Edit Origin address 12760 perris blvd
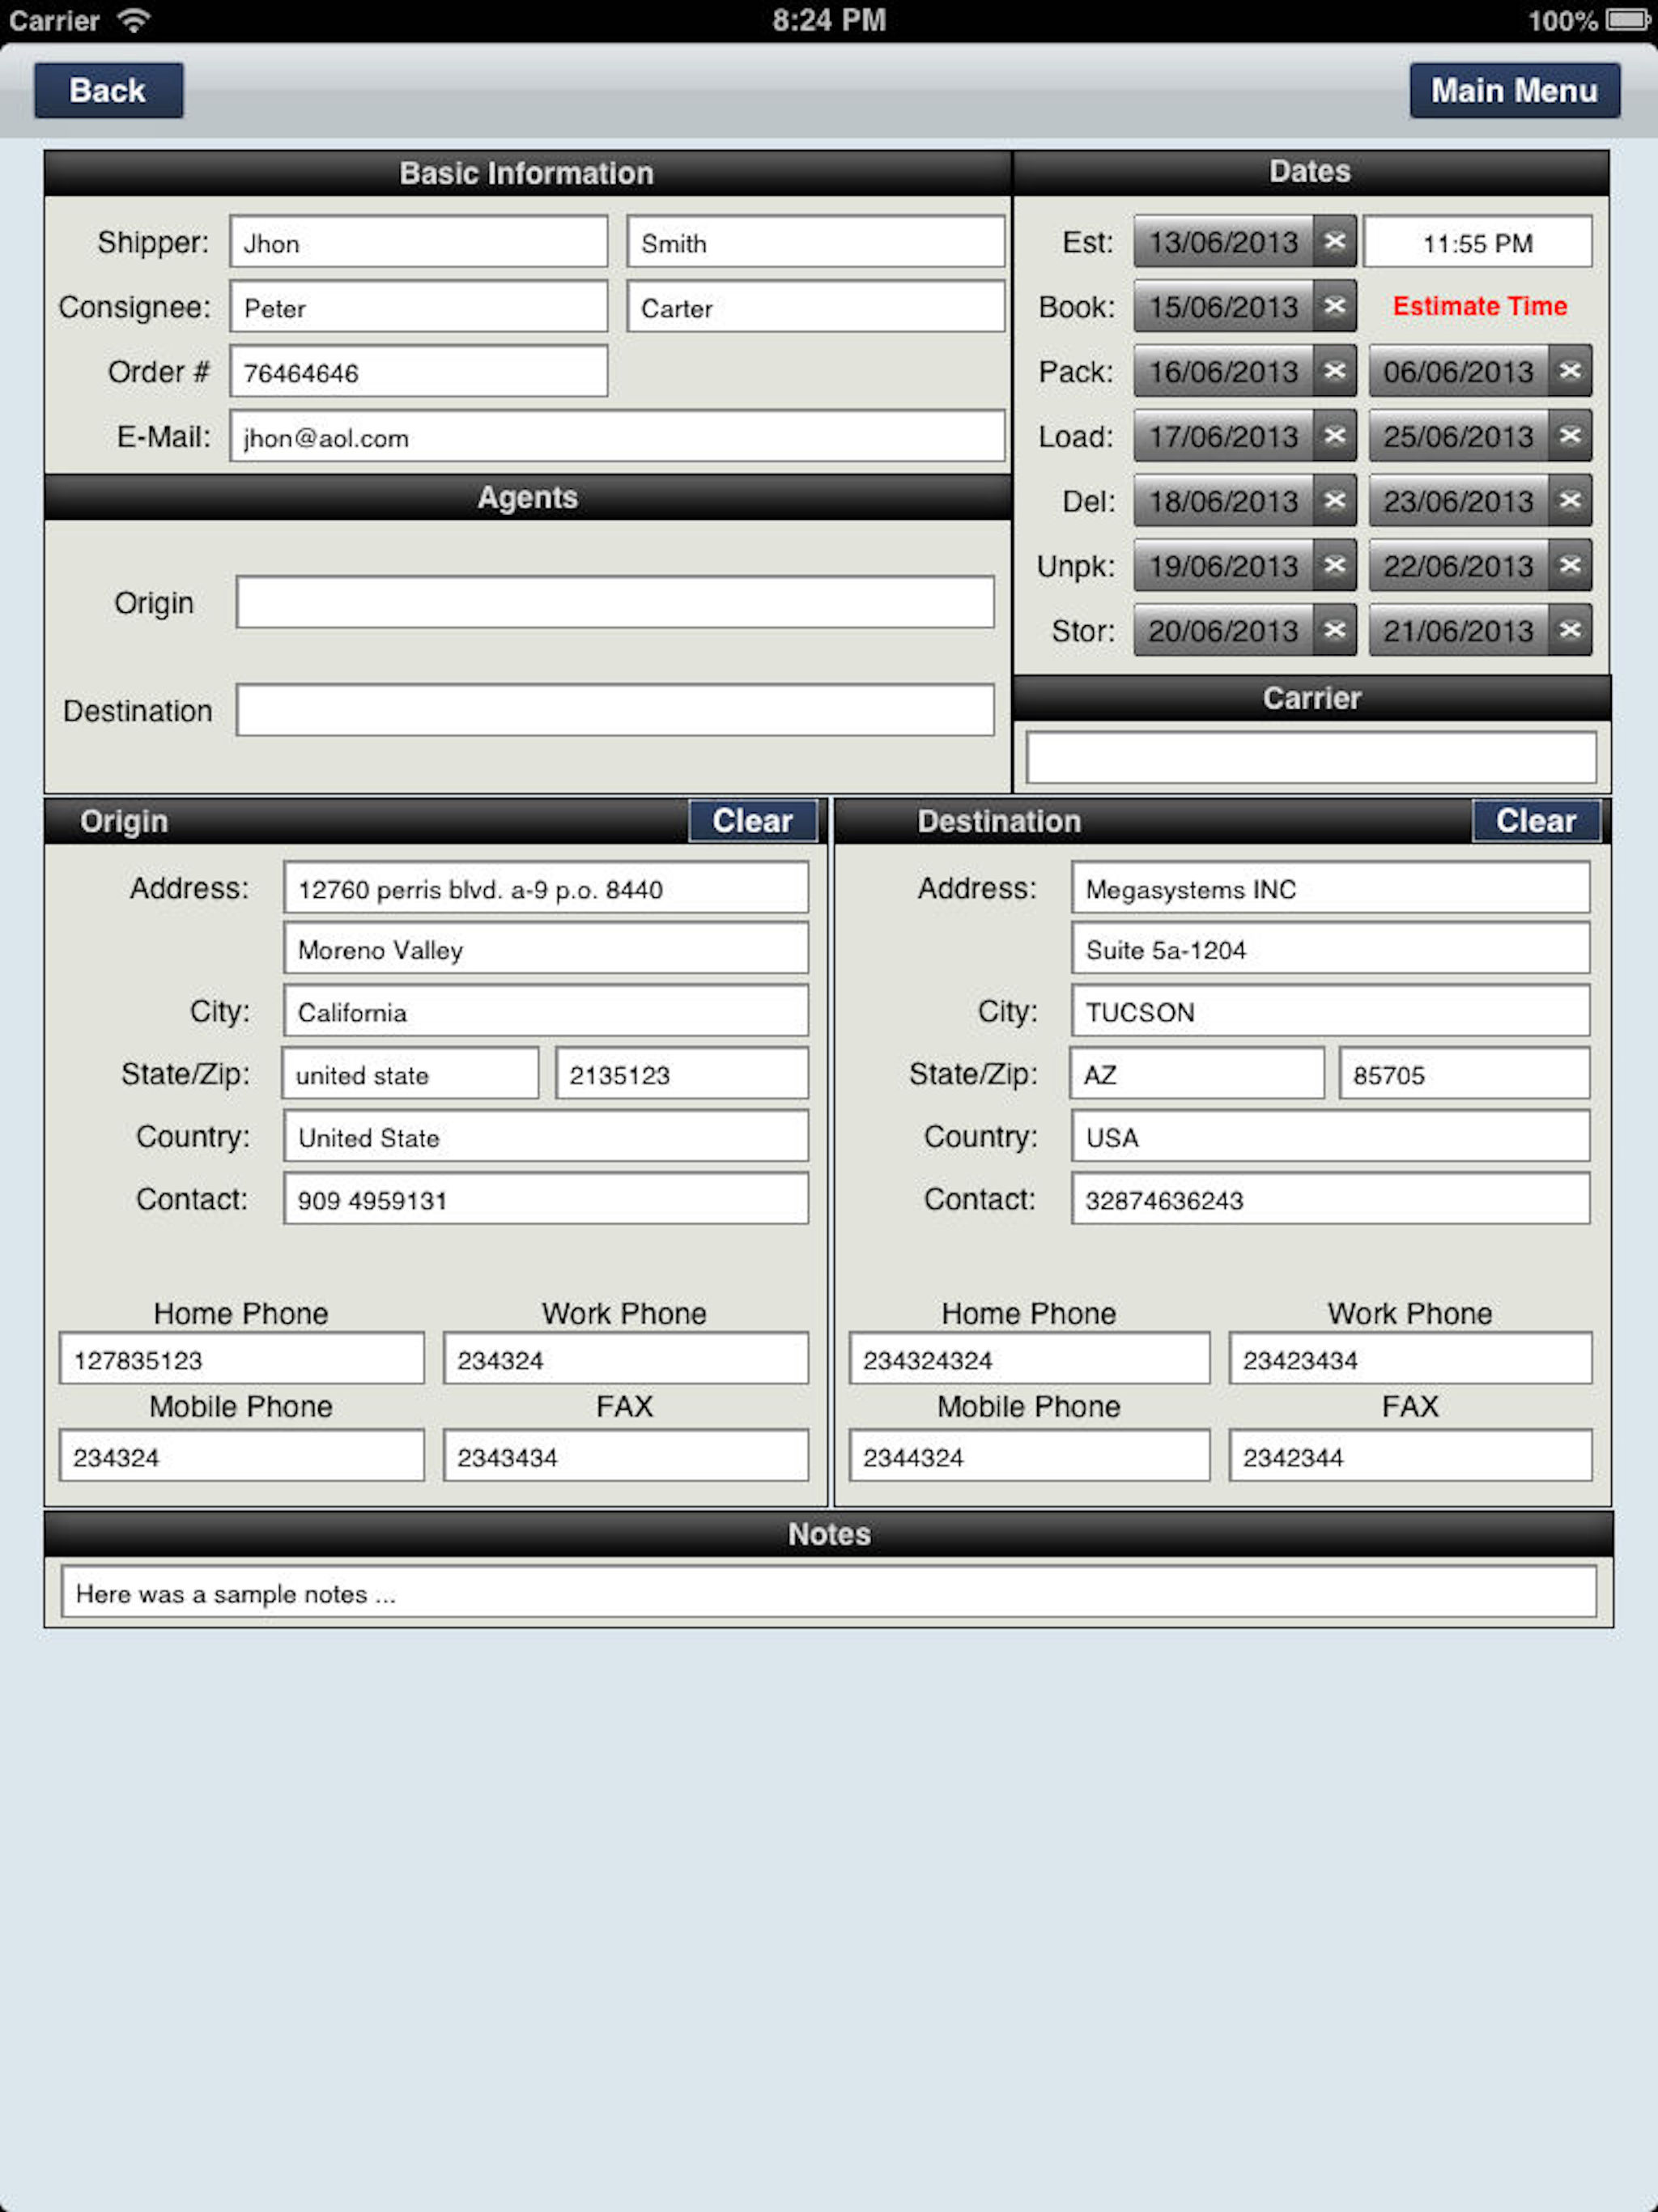This screenshot has width=1658, height=2212. (546, 888)
